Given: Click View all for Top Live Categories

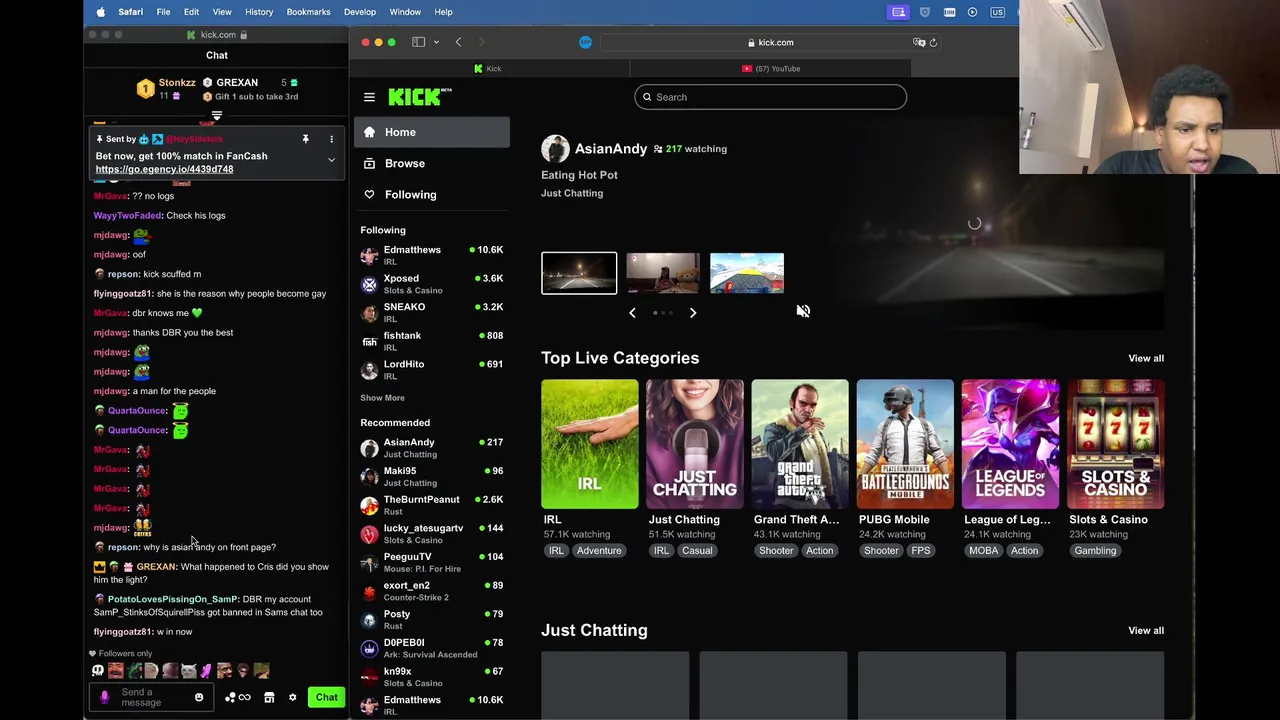Looking at the screenshot, I should [1146, 359].
